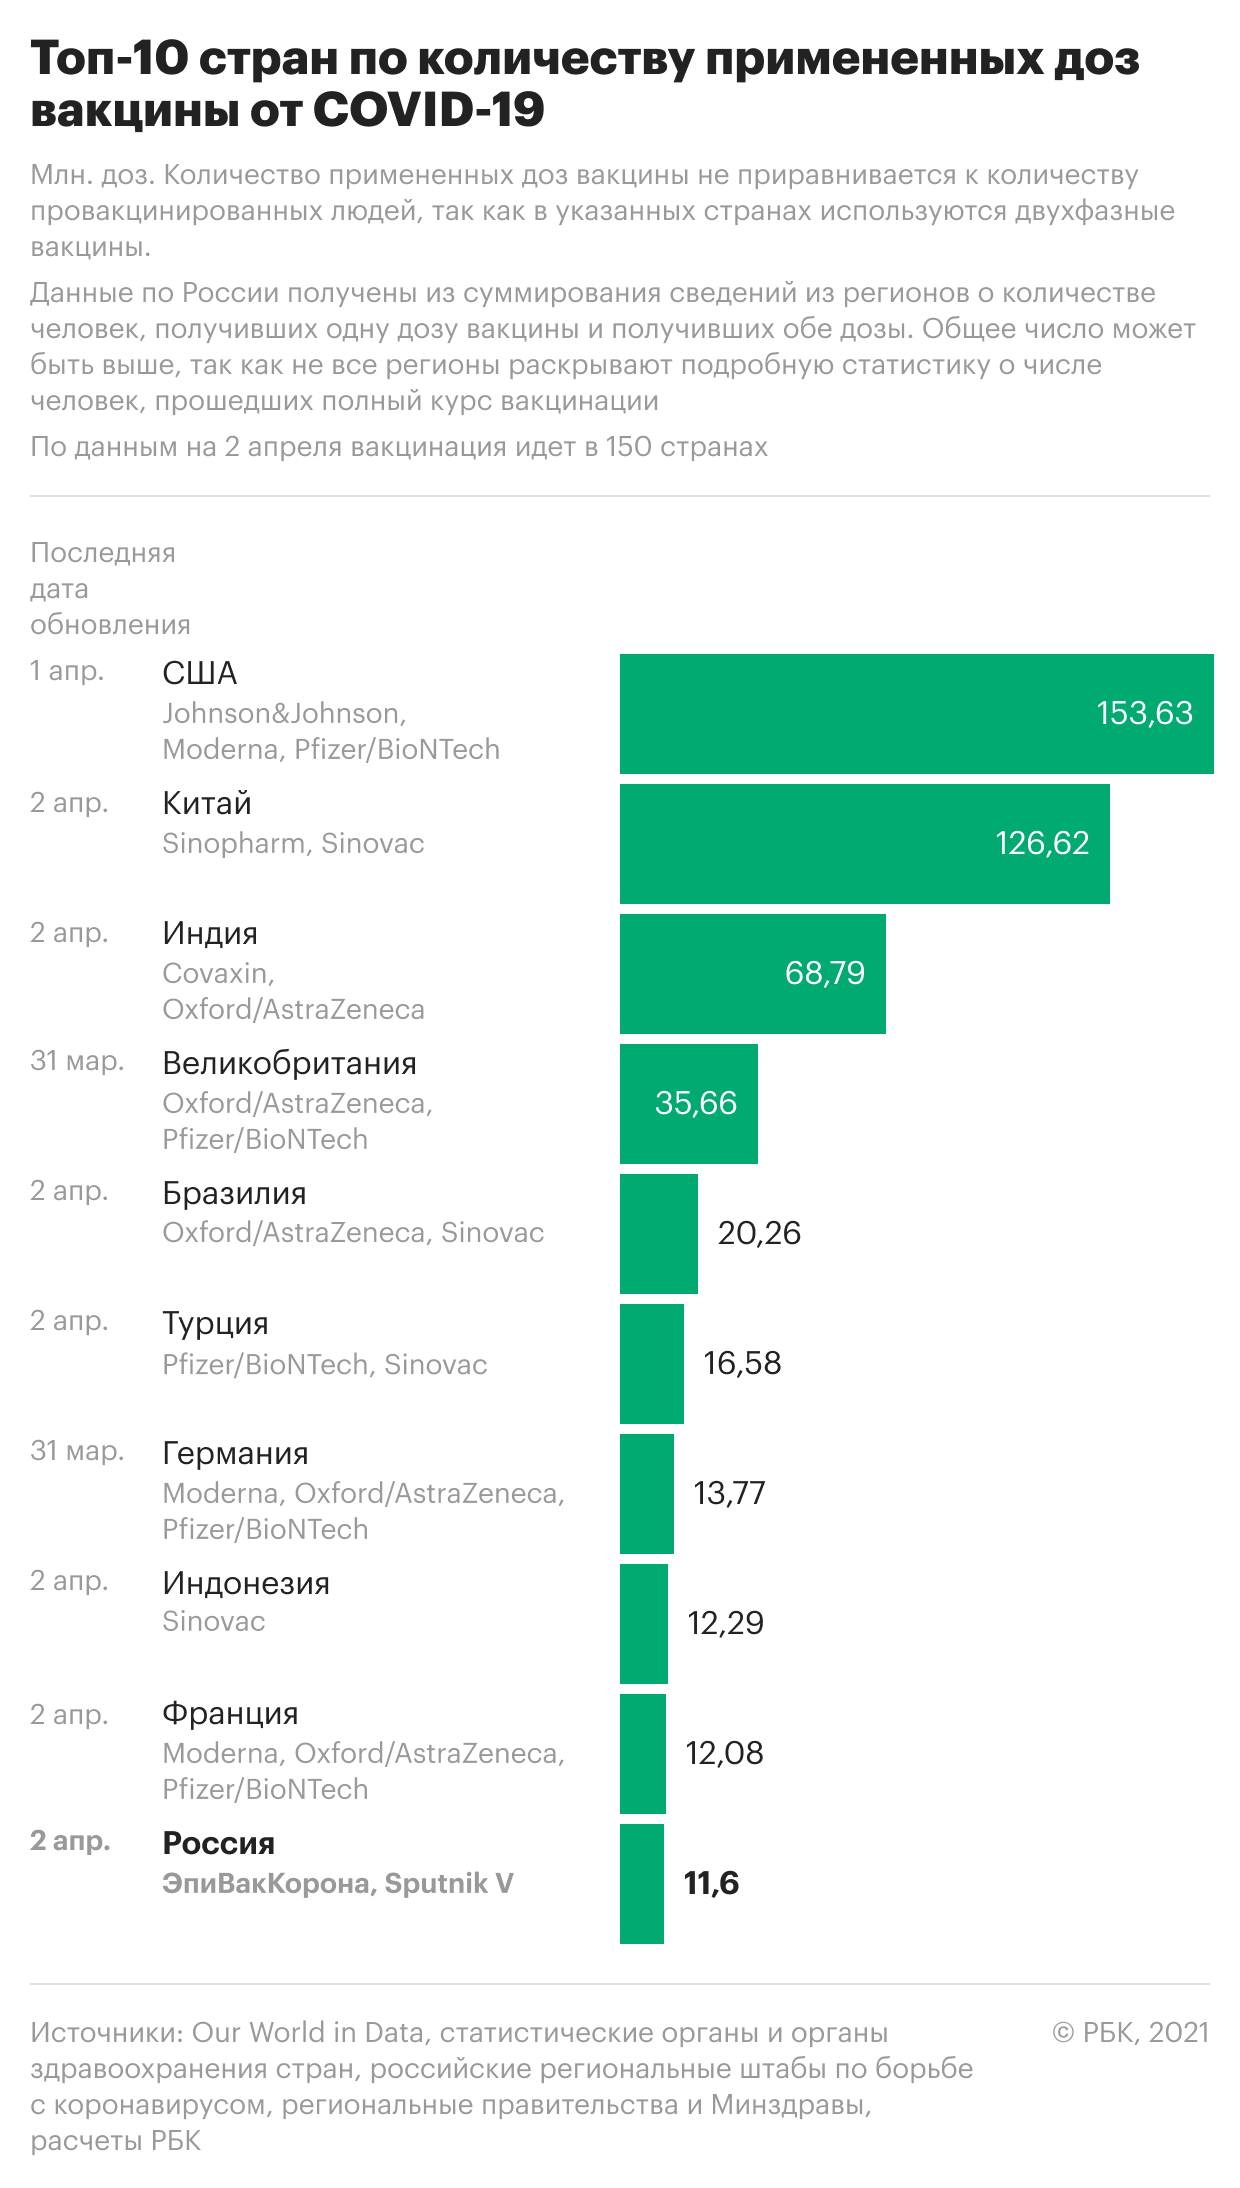This screenshot has width=1240, height=2188.
Task: Click the chart title heading text
Action: coord(585,84)
